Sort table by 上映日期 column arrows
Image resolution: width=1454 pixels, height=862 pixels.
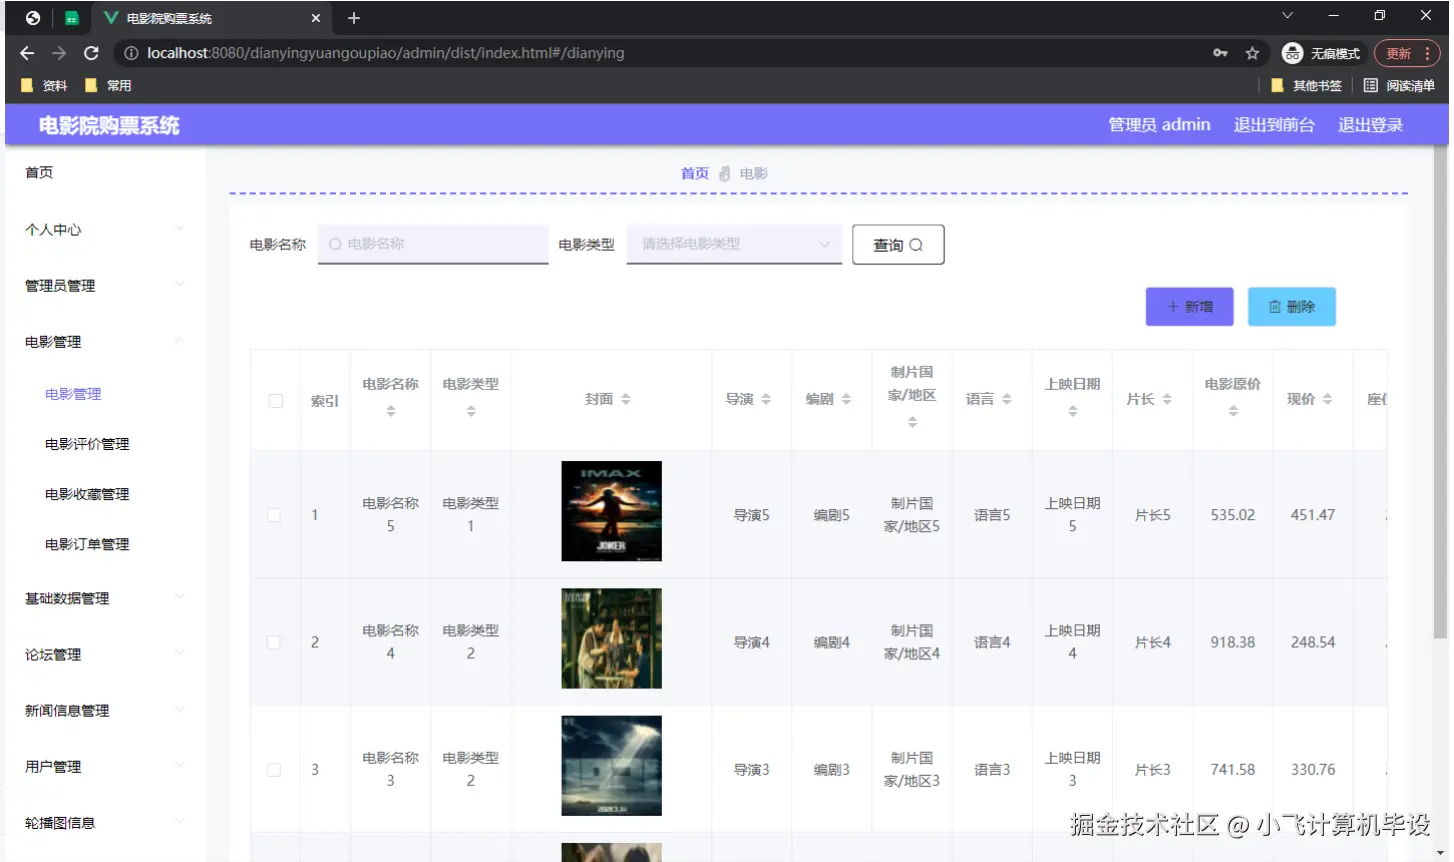coord(1073,411)
